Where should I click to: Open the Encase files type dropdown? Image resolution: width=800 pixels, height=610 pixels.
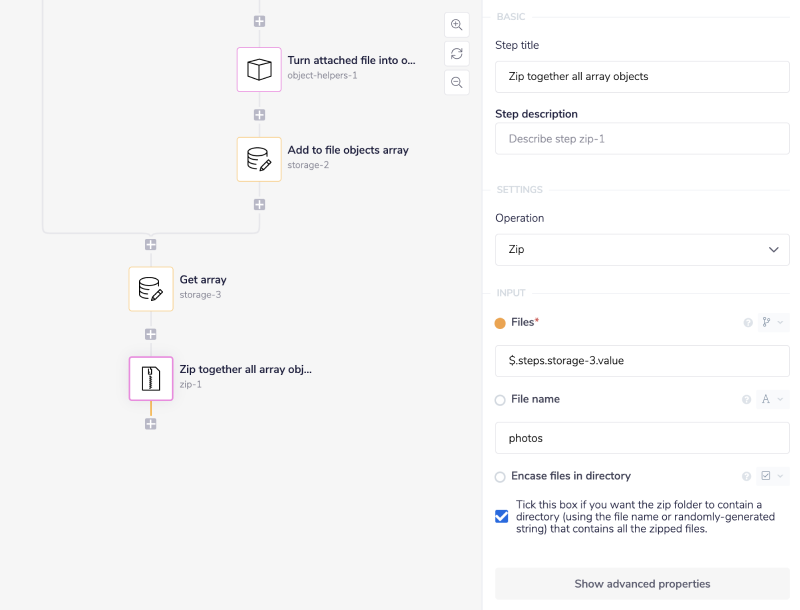coord(772,477)
